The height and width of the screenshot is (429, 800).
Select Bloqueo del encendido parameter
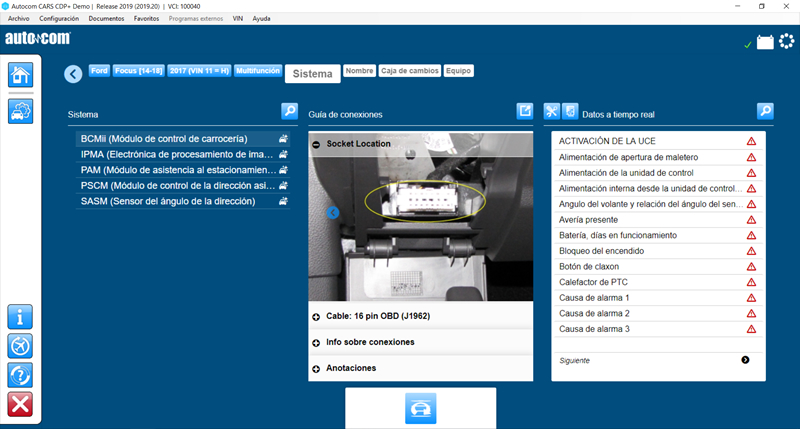click(658, 251)
